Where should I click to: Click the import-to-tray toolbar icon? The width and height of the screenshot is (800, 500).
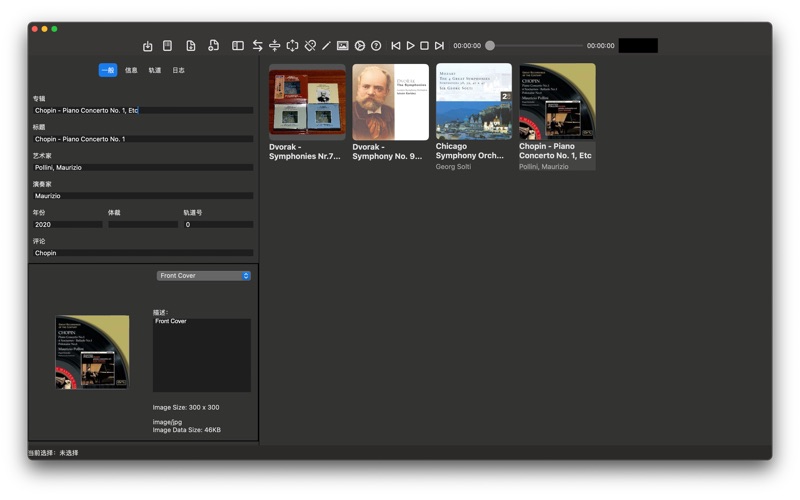tap(148, 46)
